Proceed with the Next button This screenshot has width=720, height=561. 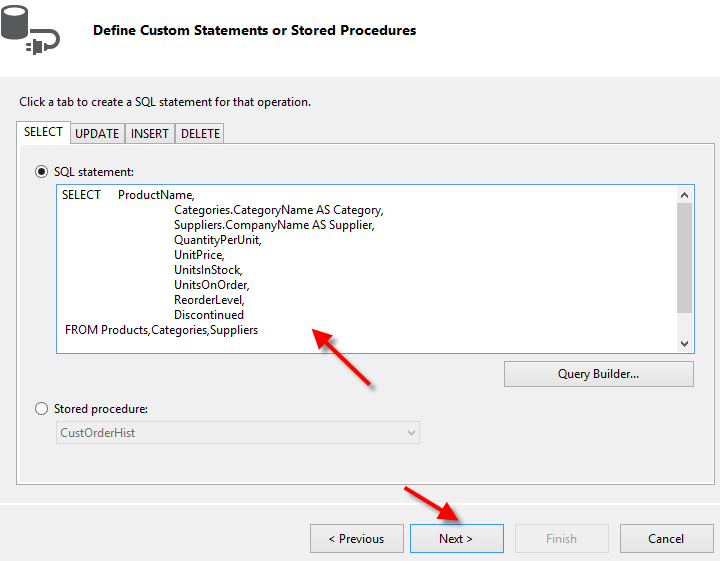[x=456, y=538]
